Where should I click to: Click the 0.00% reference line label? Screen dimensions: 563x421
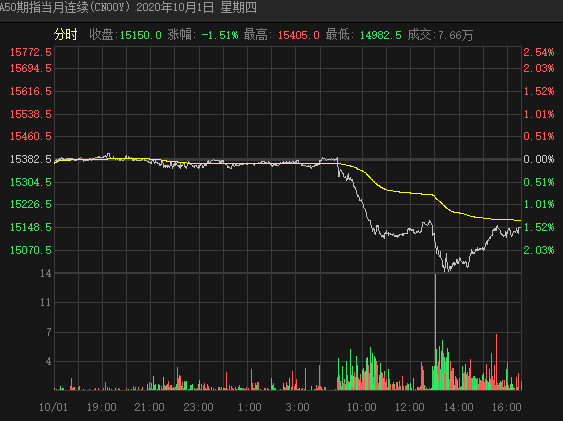coord(539,159)
